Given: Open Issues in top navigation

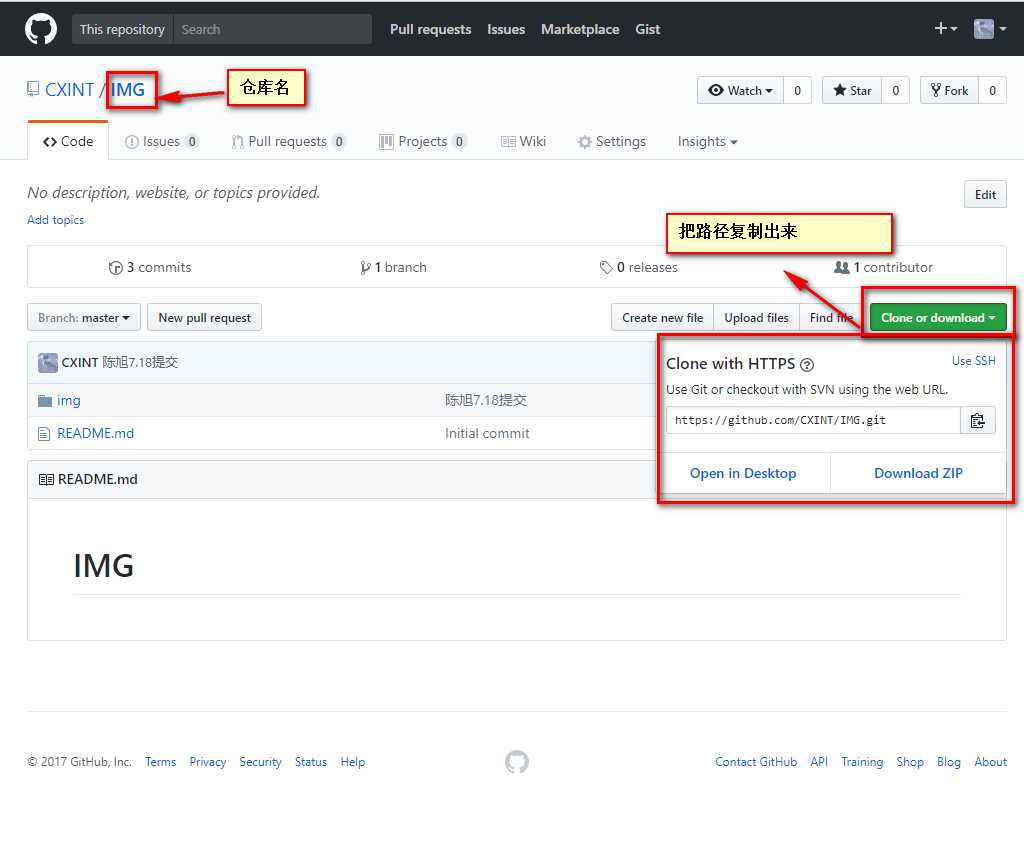Looking at the screenshot, I should tap(506, 29).
